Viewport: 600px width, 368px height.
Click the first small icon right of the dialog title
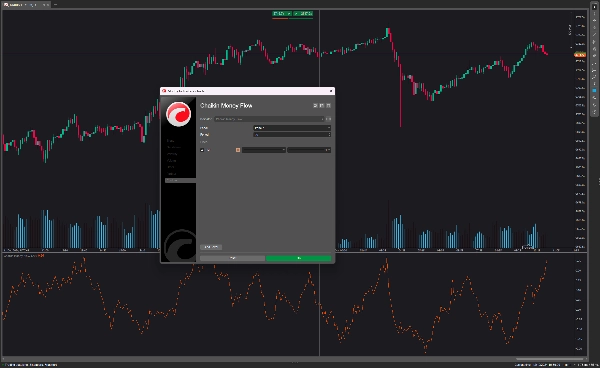(x=315, y=106)
